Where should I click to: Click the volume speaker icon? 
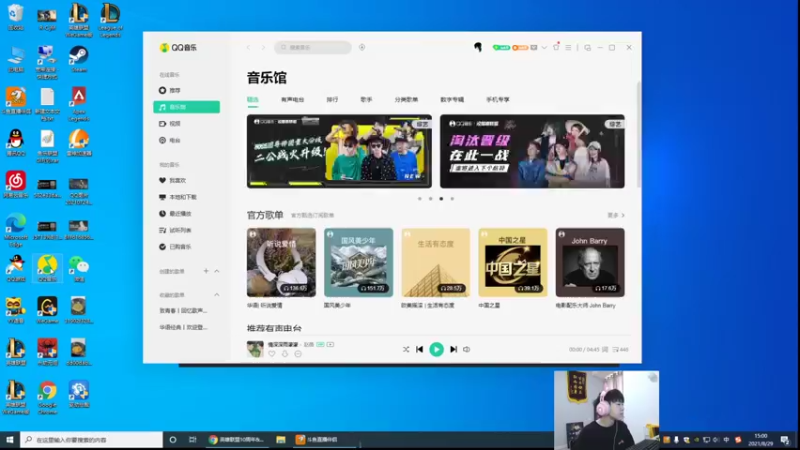coord(466,349)
